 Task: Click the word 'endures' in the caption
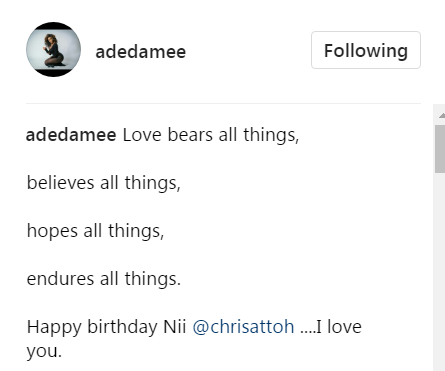pyautogui.click(x=60, y=279)
